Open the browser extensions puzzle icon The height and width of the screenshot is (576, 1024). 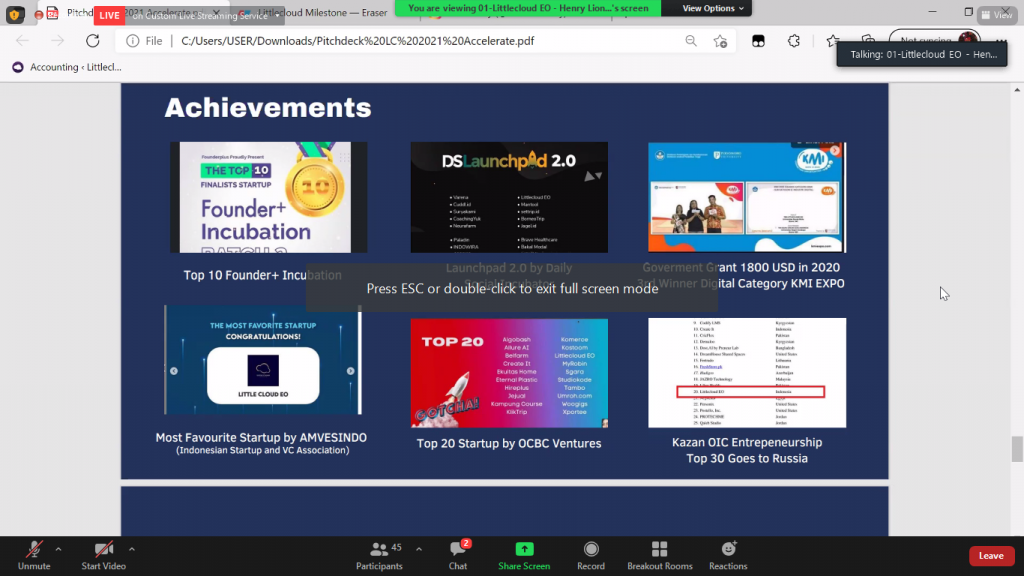pyautogui.click(x=793, y=40)
